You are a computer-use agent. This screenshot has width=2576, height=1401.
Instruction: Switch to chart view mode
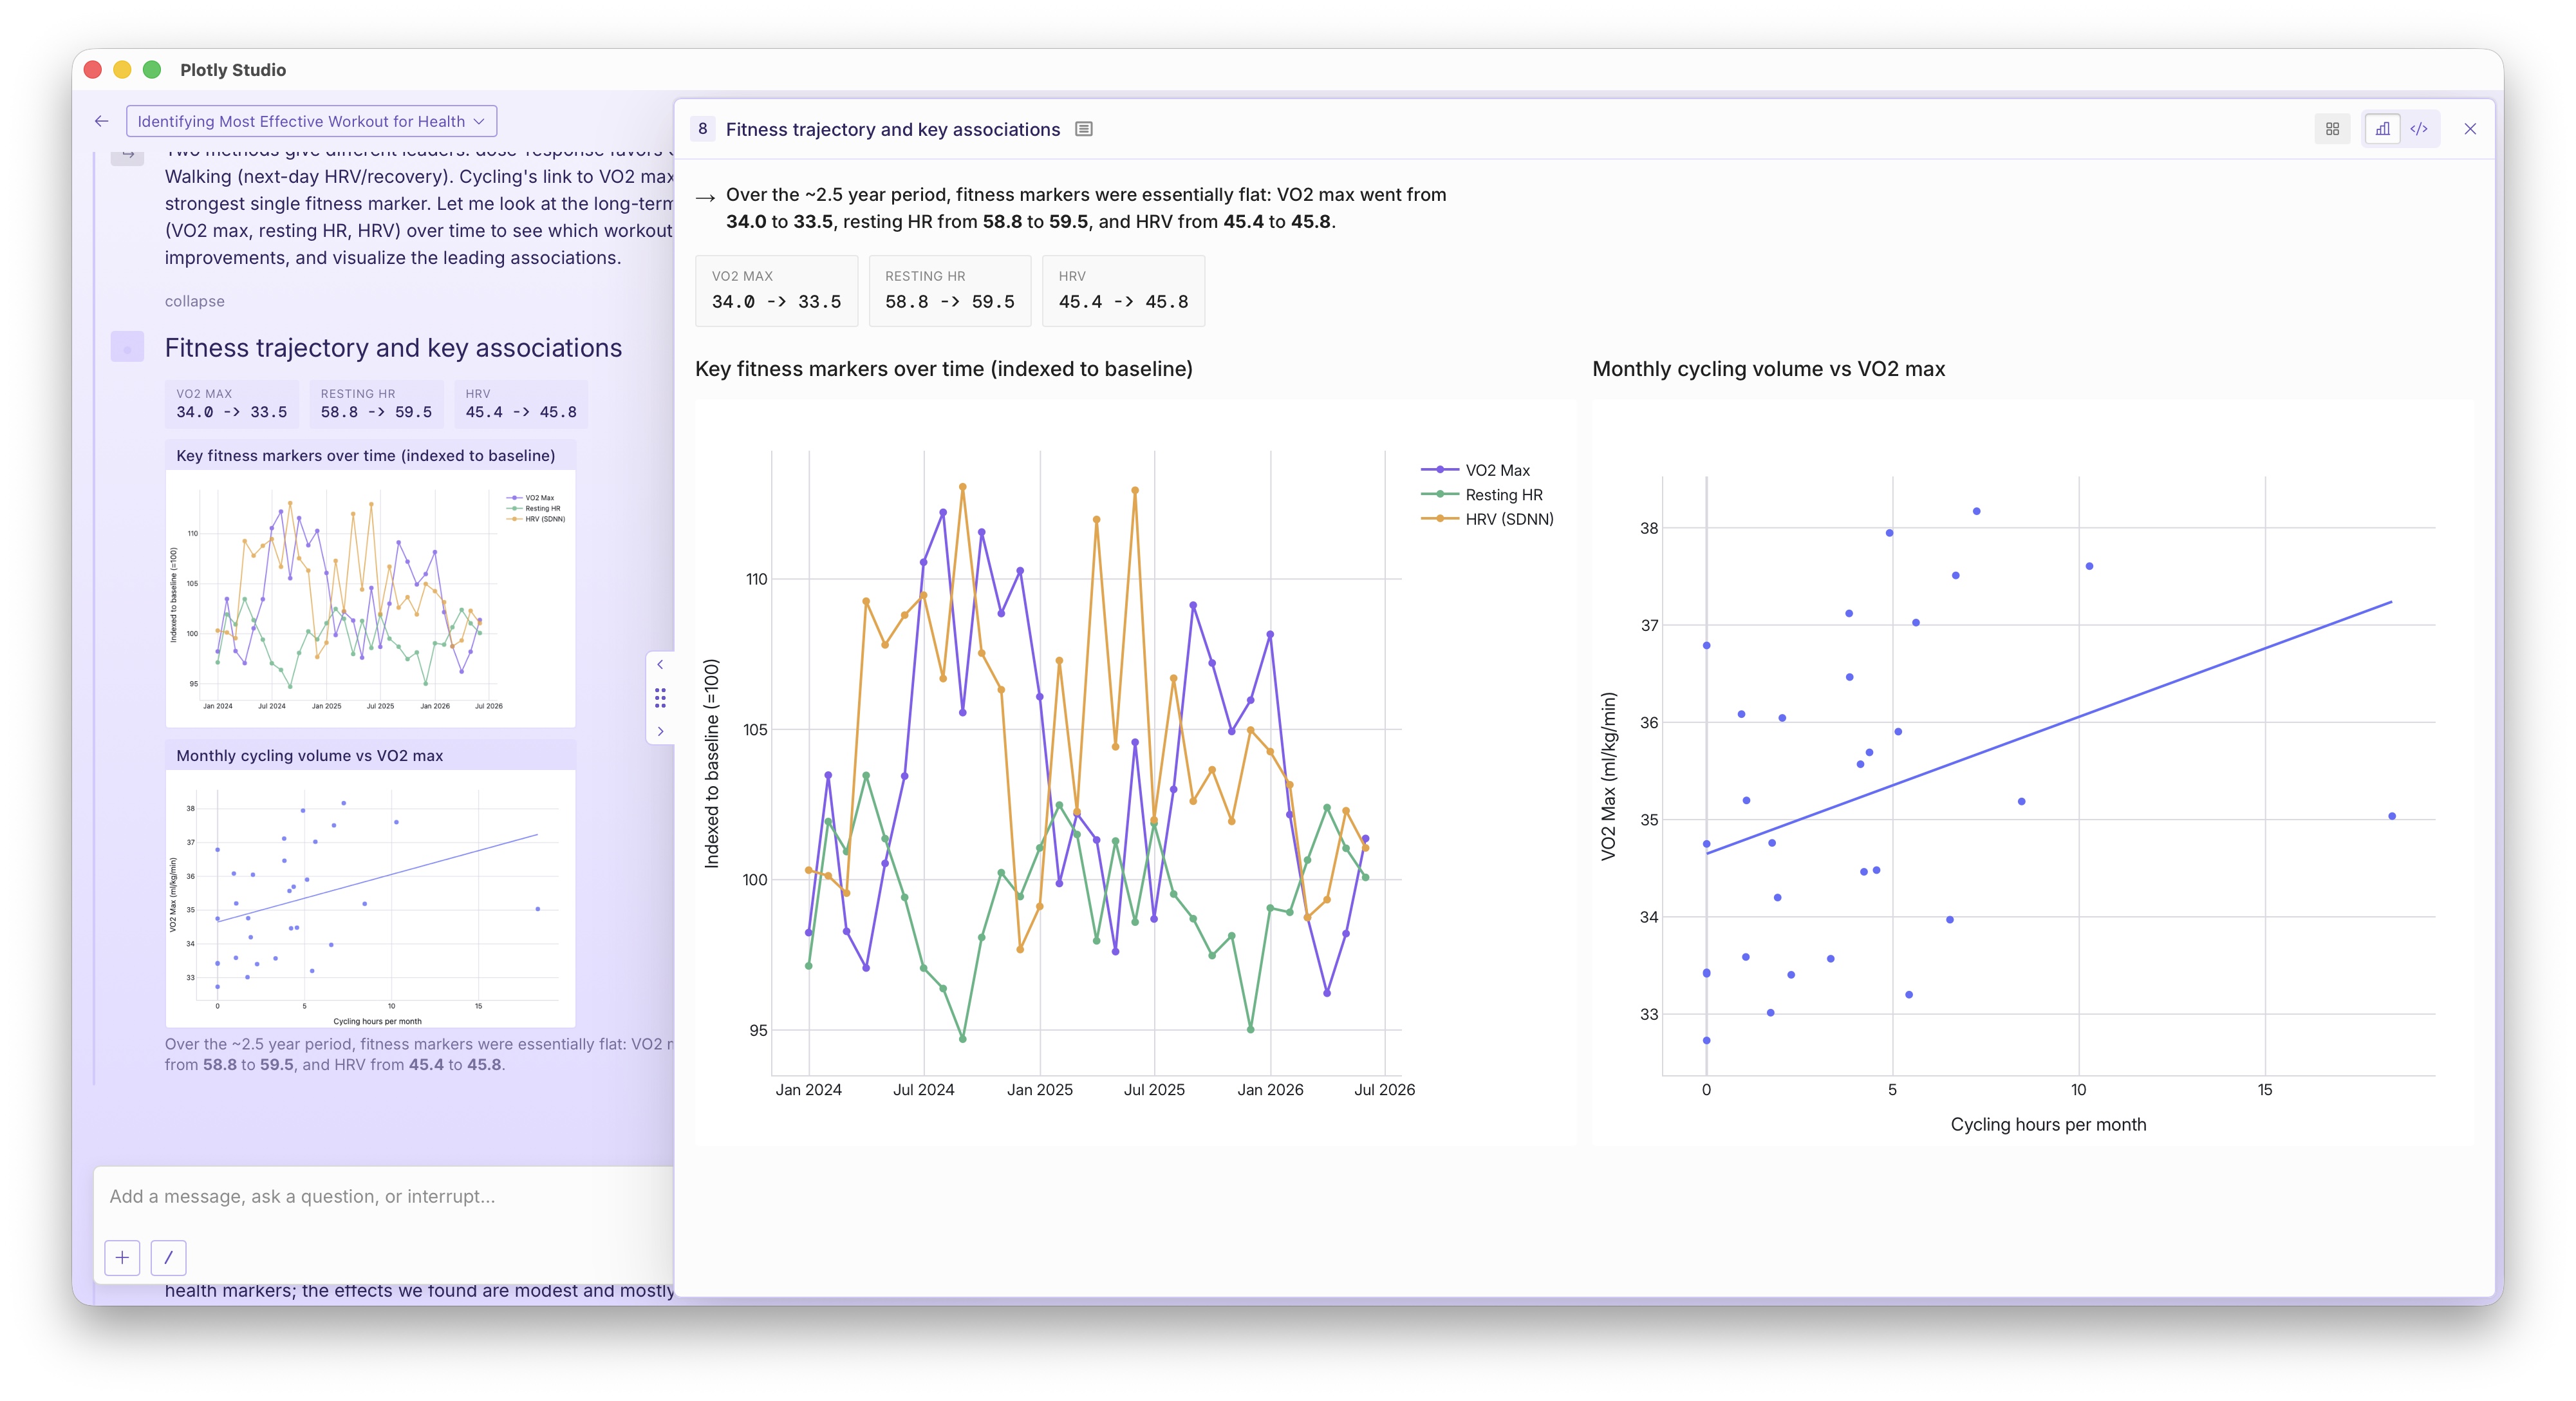point(2383,129)
